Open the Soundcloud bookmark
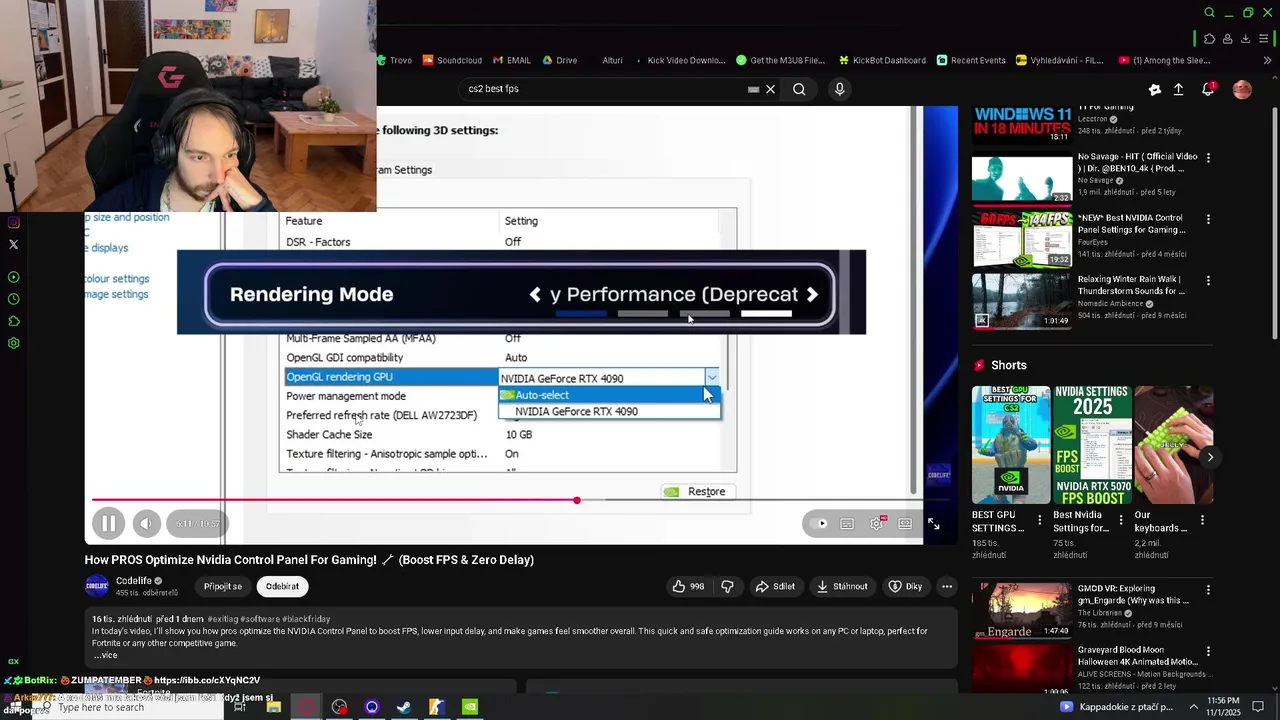Screen dimensions: 1280x720 pyautogui.click(x=452, y=60)
